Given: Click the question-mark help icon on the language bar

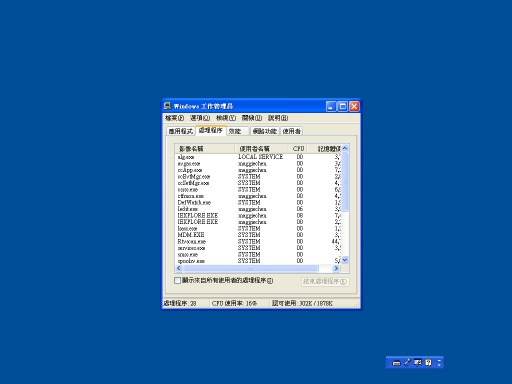Looking at the screenshot, I should point(429,362).
